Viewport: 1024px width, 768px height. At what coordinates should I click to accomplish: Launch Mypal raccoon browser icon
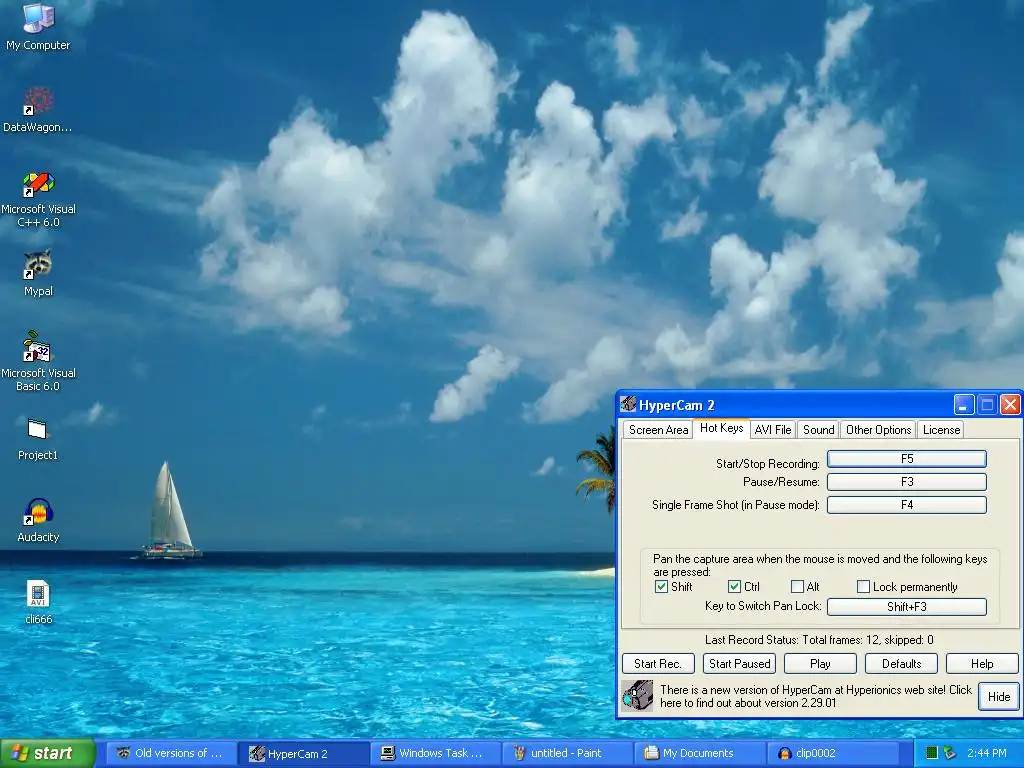(x=38, y=264)
